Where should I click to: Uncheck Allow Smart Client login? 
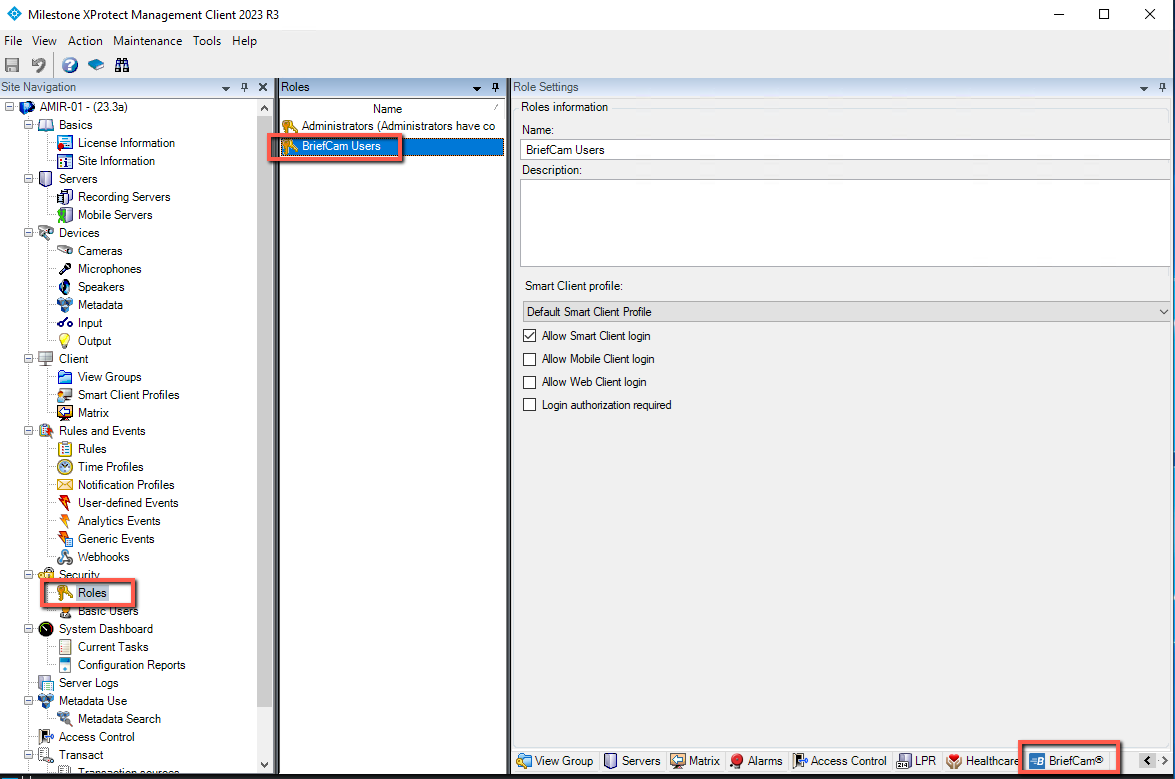pos(530,336)
